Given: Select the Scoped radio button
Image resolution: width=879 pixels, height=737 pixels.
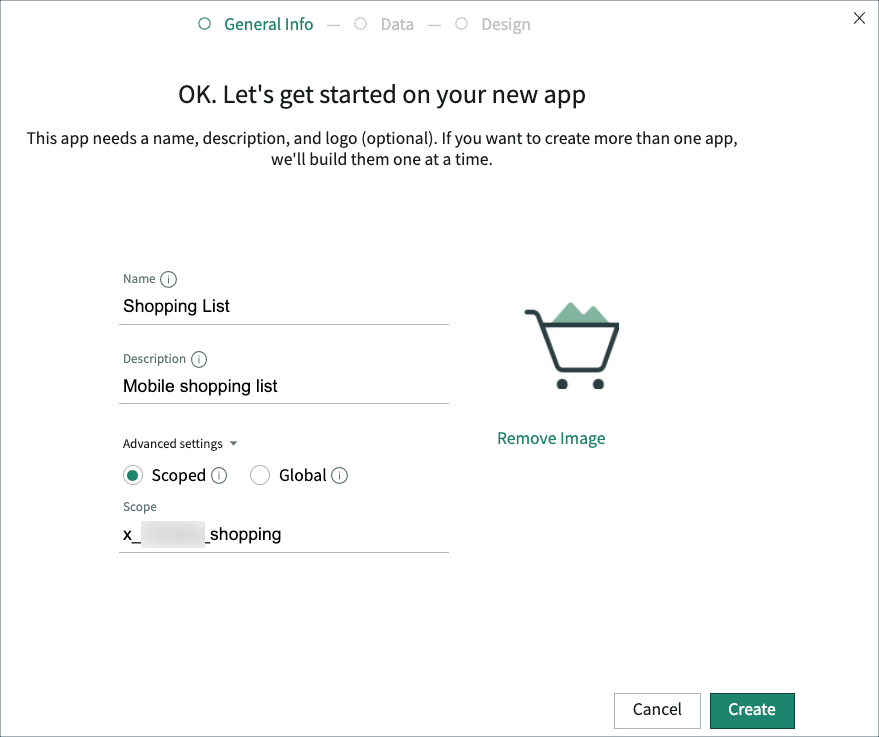Looking at the screenshot, I should click(x=131, y=475).
